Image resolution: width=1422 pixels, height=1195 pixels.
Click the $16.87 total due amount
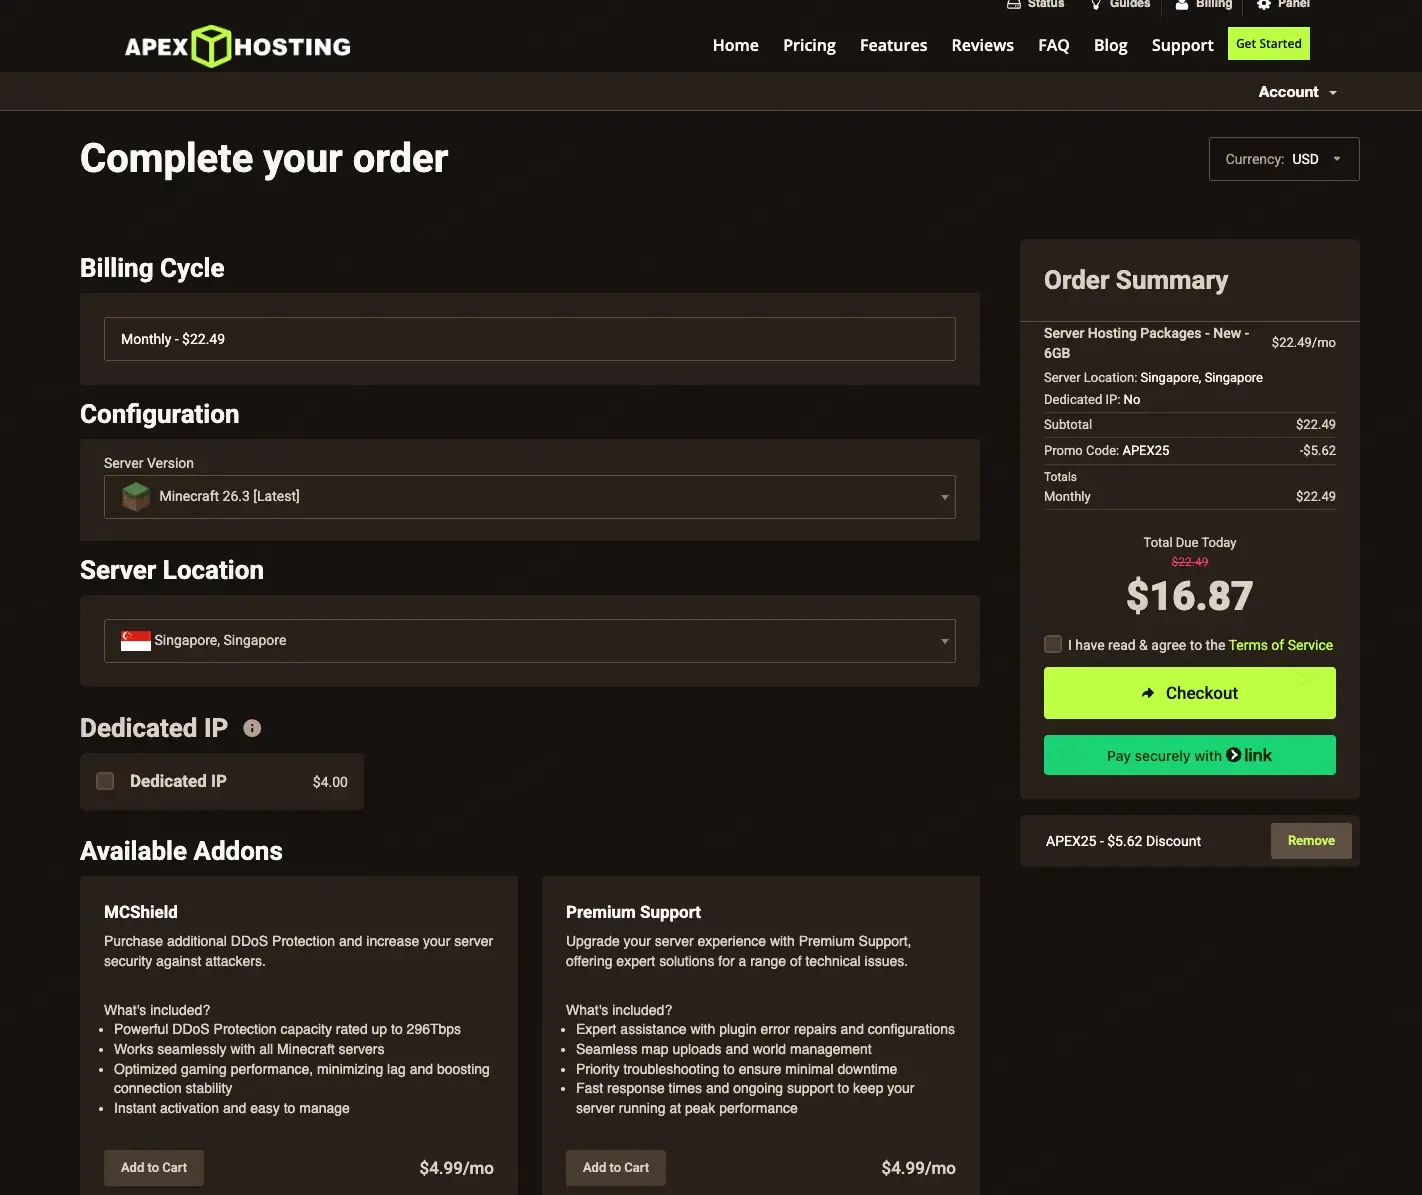pyautogui.click(x=1190, y=596)
